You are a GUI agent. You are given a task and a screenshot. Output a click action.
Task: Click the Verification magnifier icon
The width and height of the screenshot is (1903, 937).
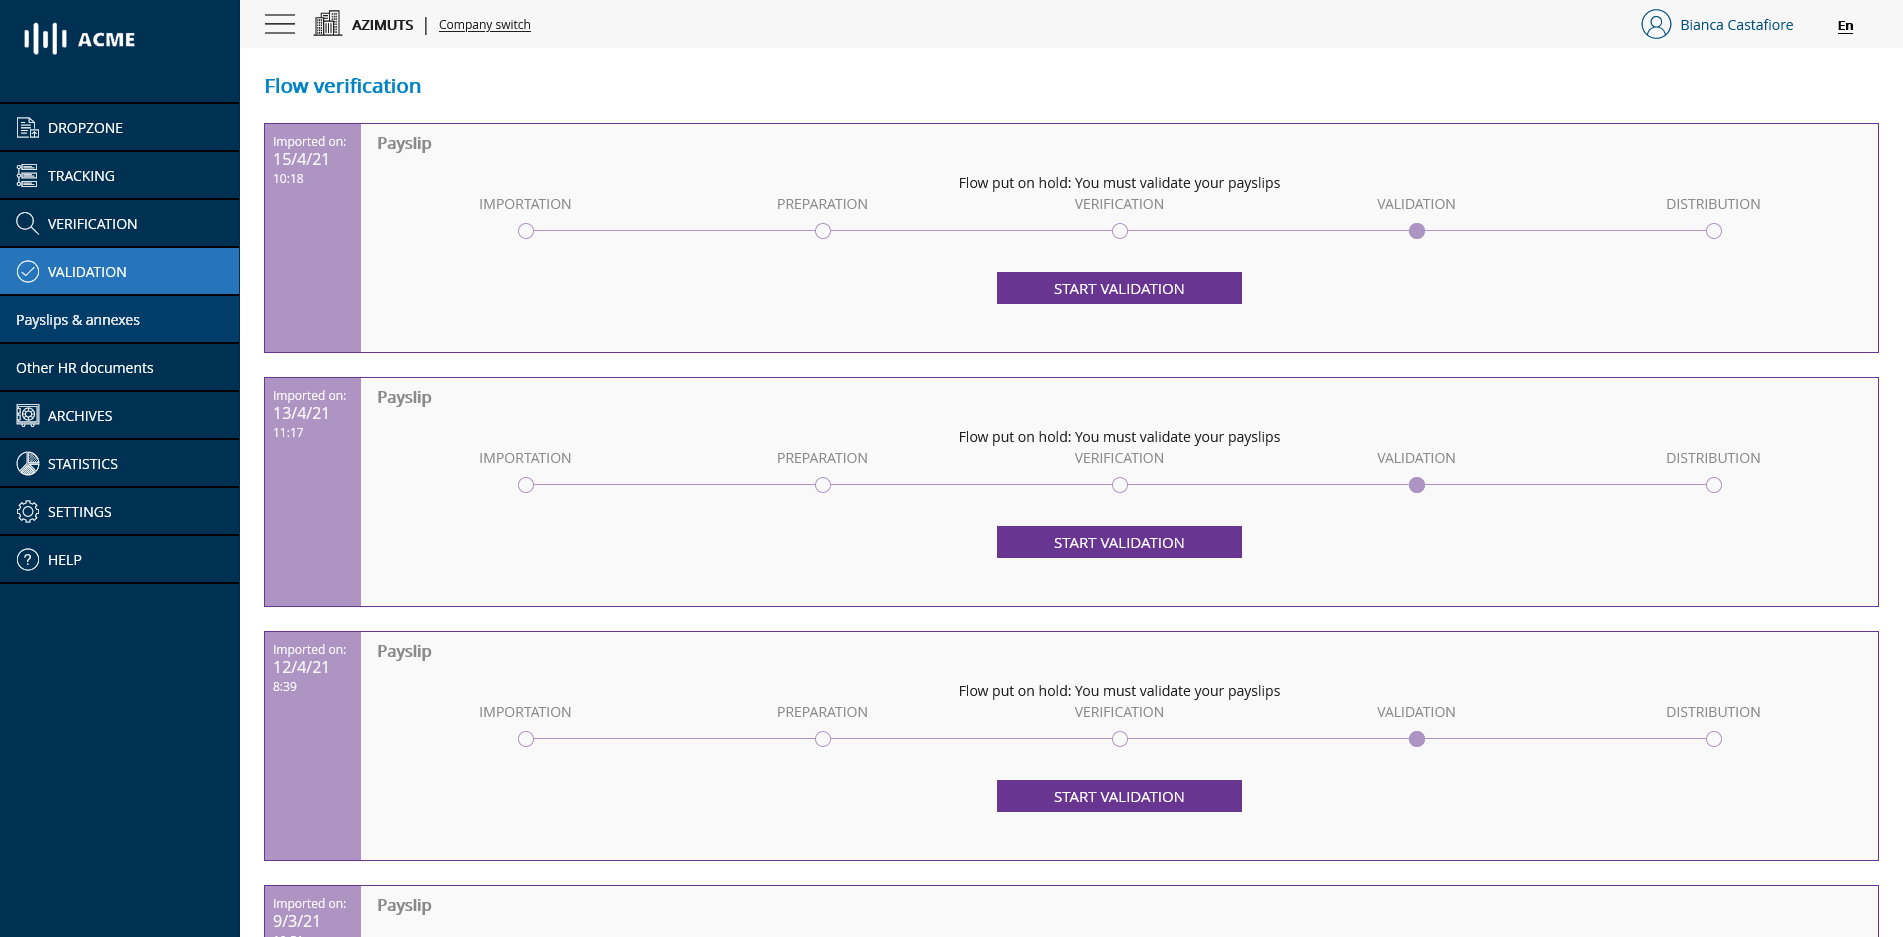click(x=27, y=223)
